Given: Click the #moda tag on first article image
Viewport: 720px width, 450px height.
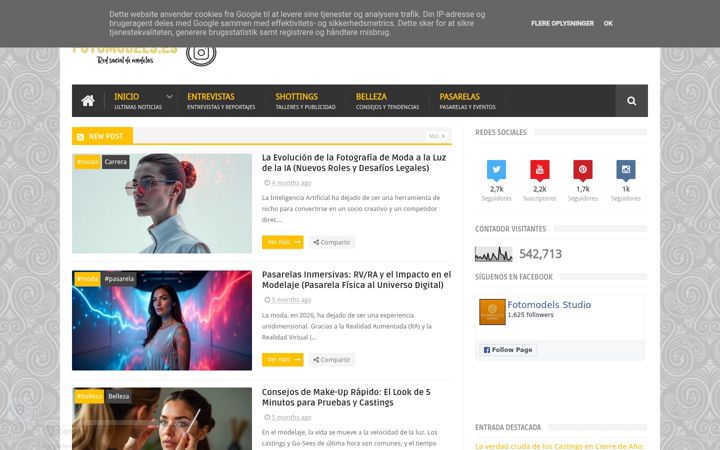Looking at the screenshot, I should [87, 162].
